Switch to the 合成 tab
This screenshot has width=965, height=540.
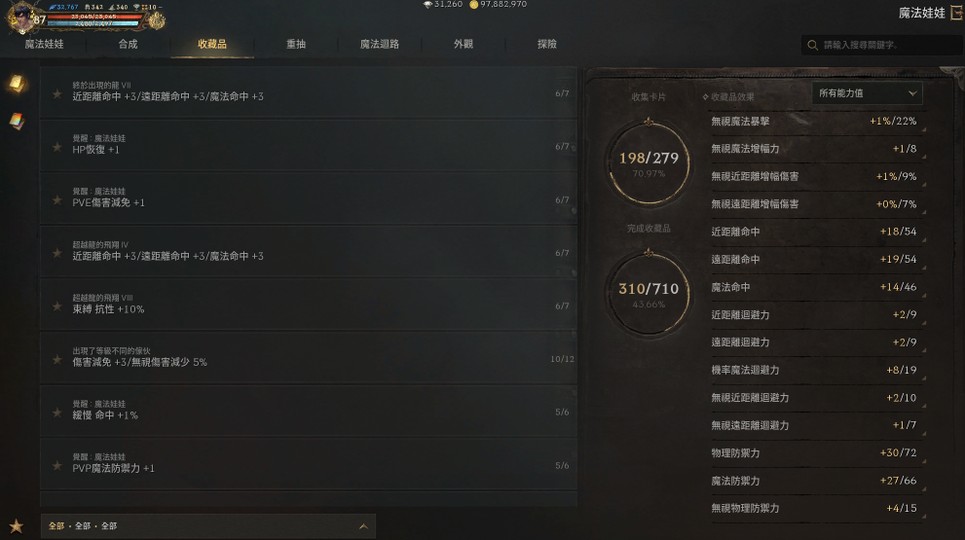coord(128,44)
